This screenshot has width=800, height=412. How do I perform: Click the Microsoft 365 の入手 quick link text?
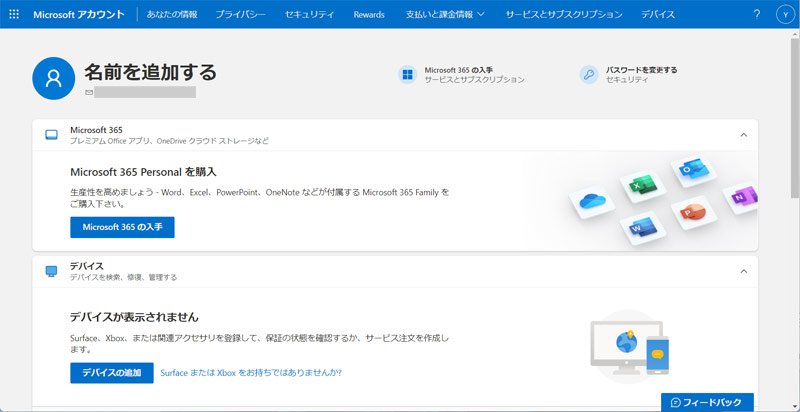458,70
